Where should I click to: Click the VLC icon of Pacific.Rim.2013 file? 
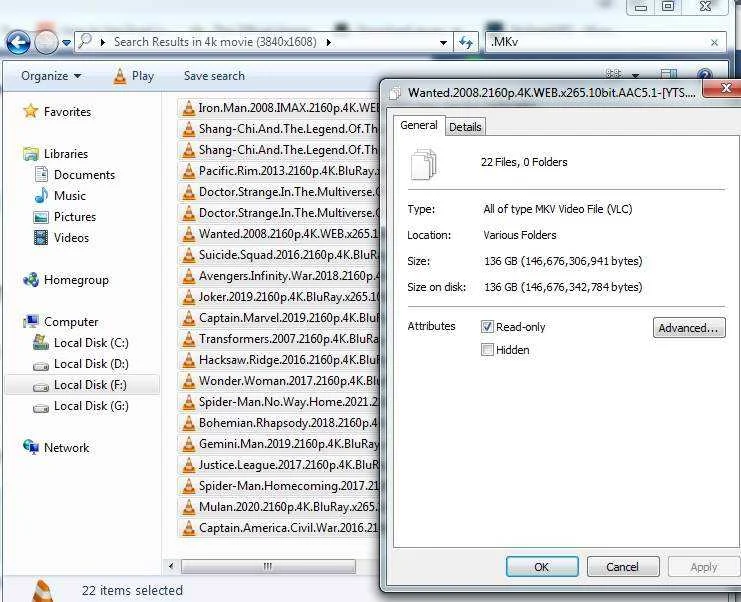click(189, 171)
